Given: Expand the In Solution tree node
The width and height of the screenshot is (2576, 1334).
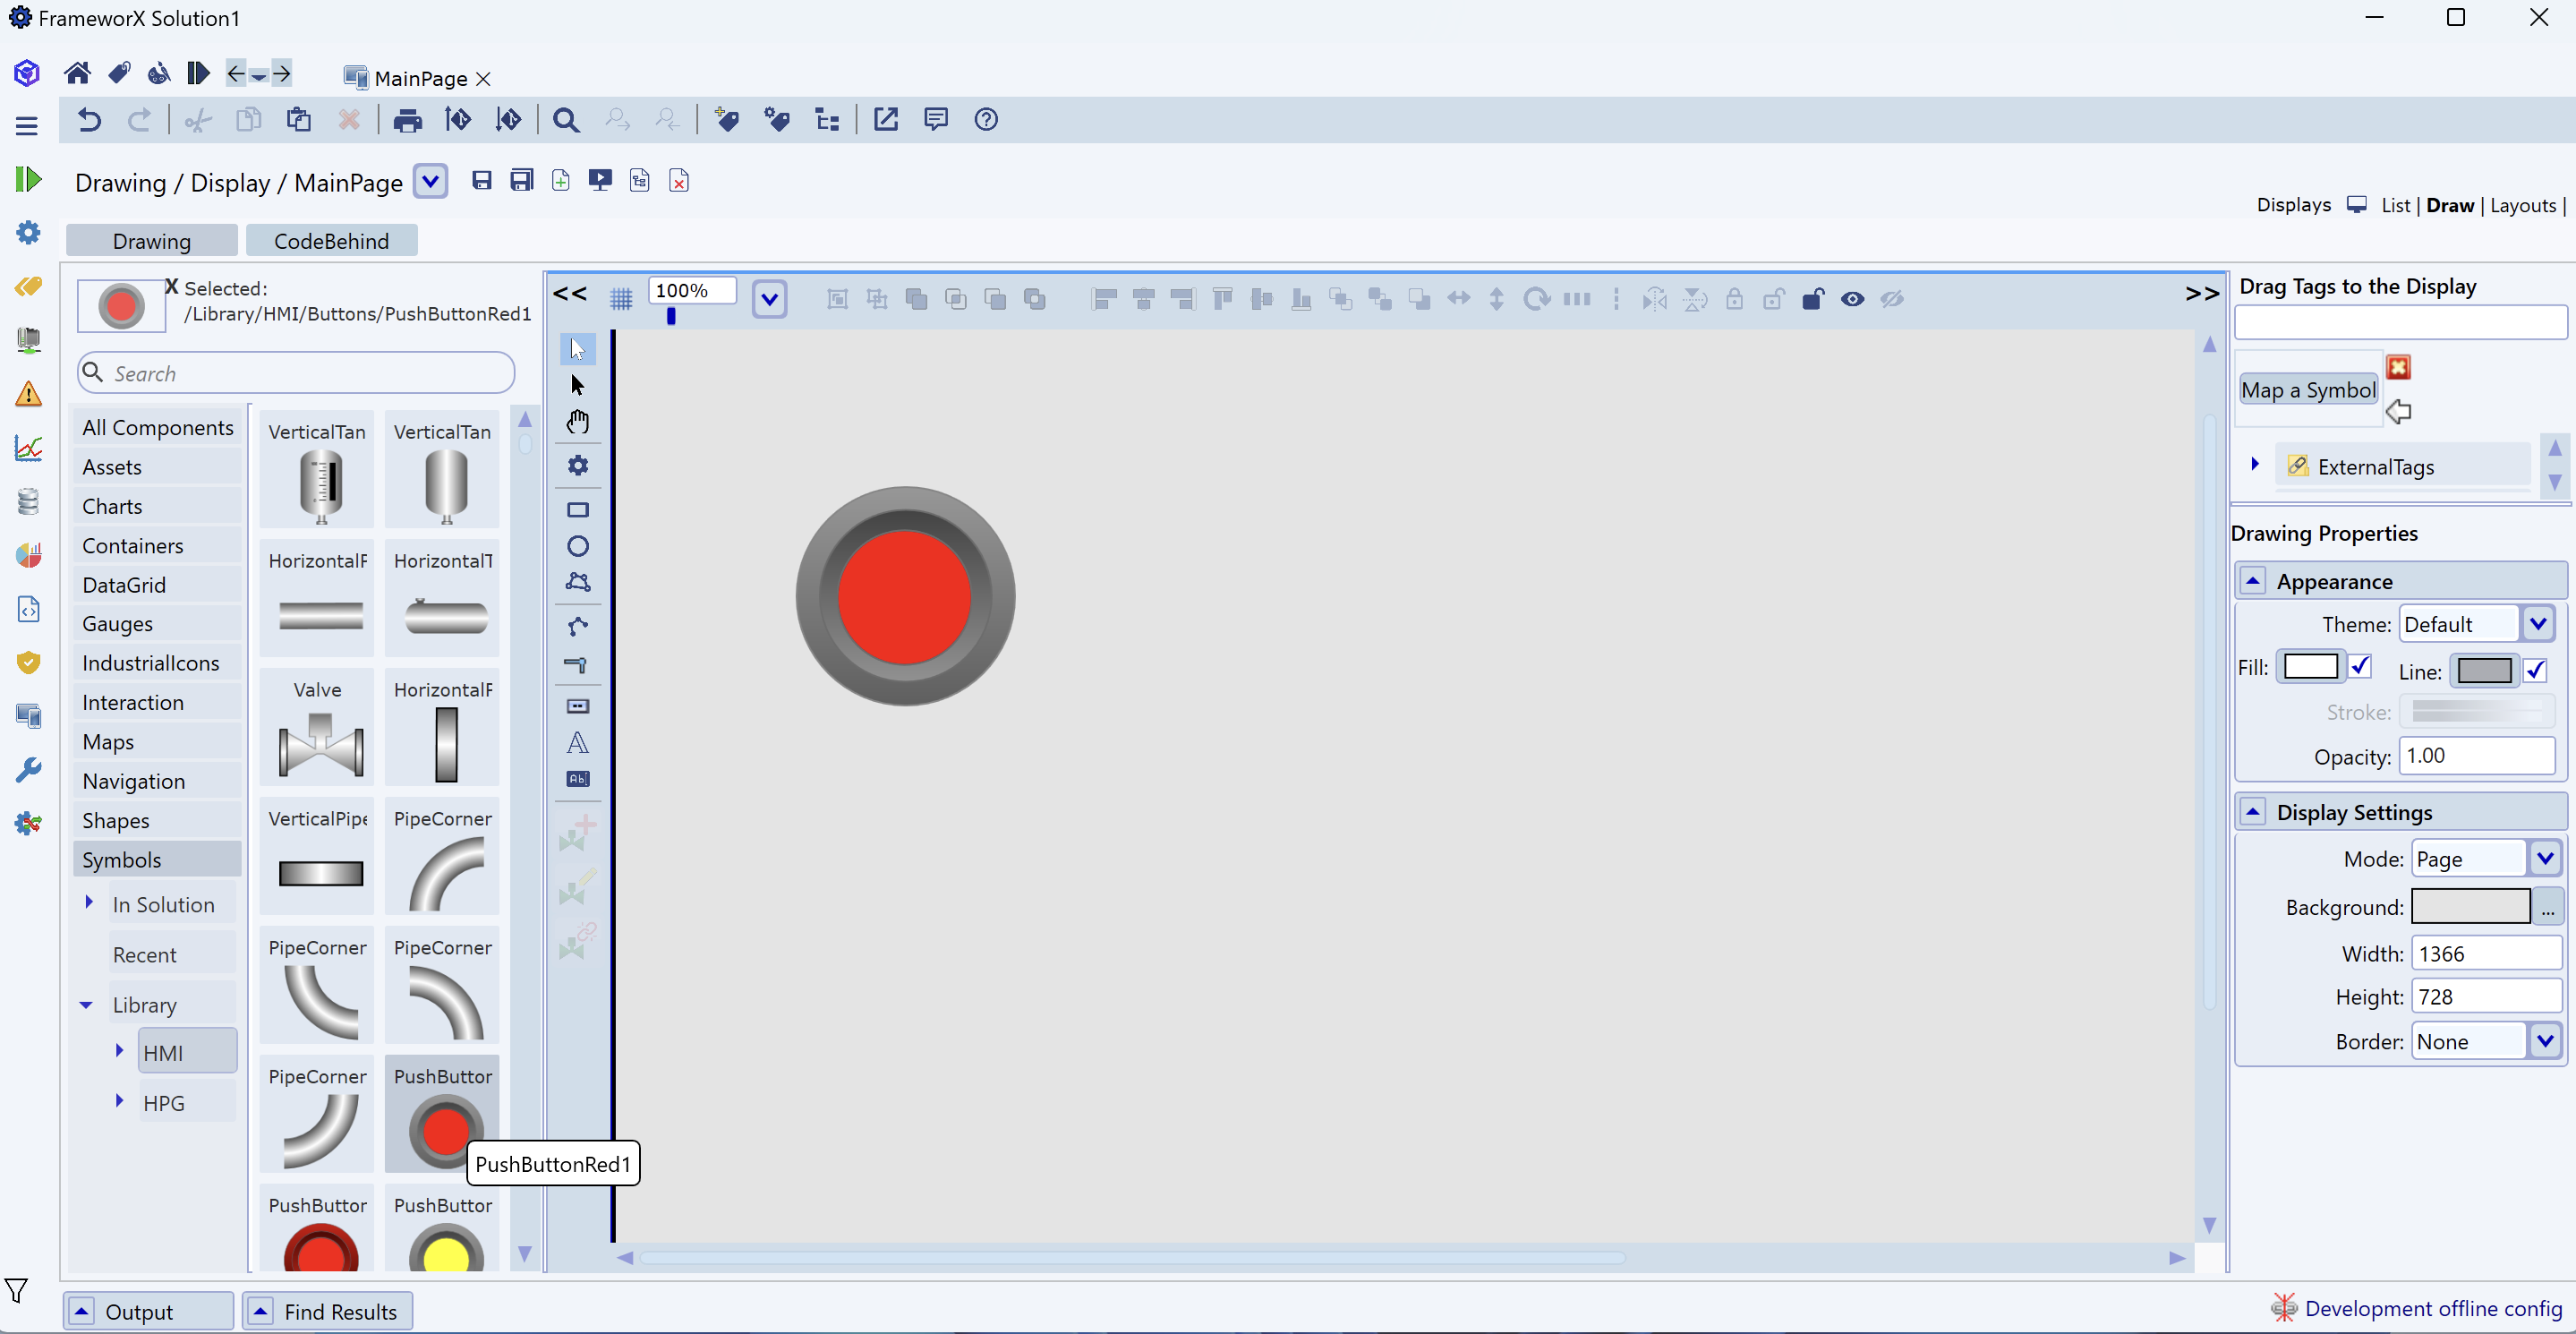Looking at the screenshot, I should click(x=89, y=903).
